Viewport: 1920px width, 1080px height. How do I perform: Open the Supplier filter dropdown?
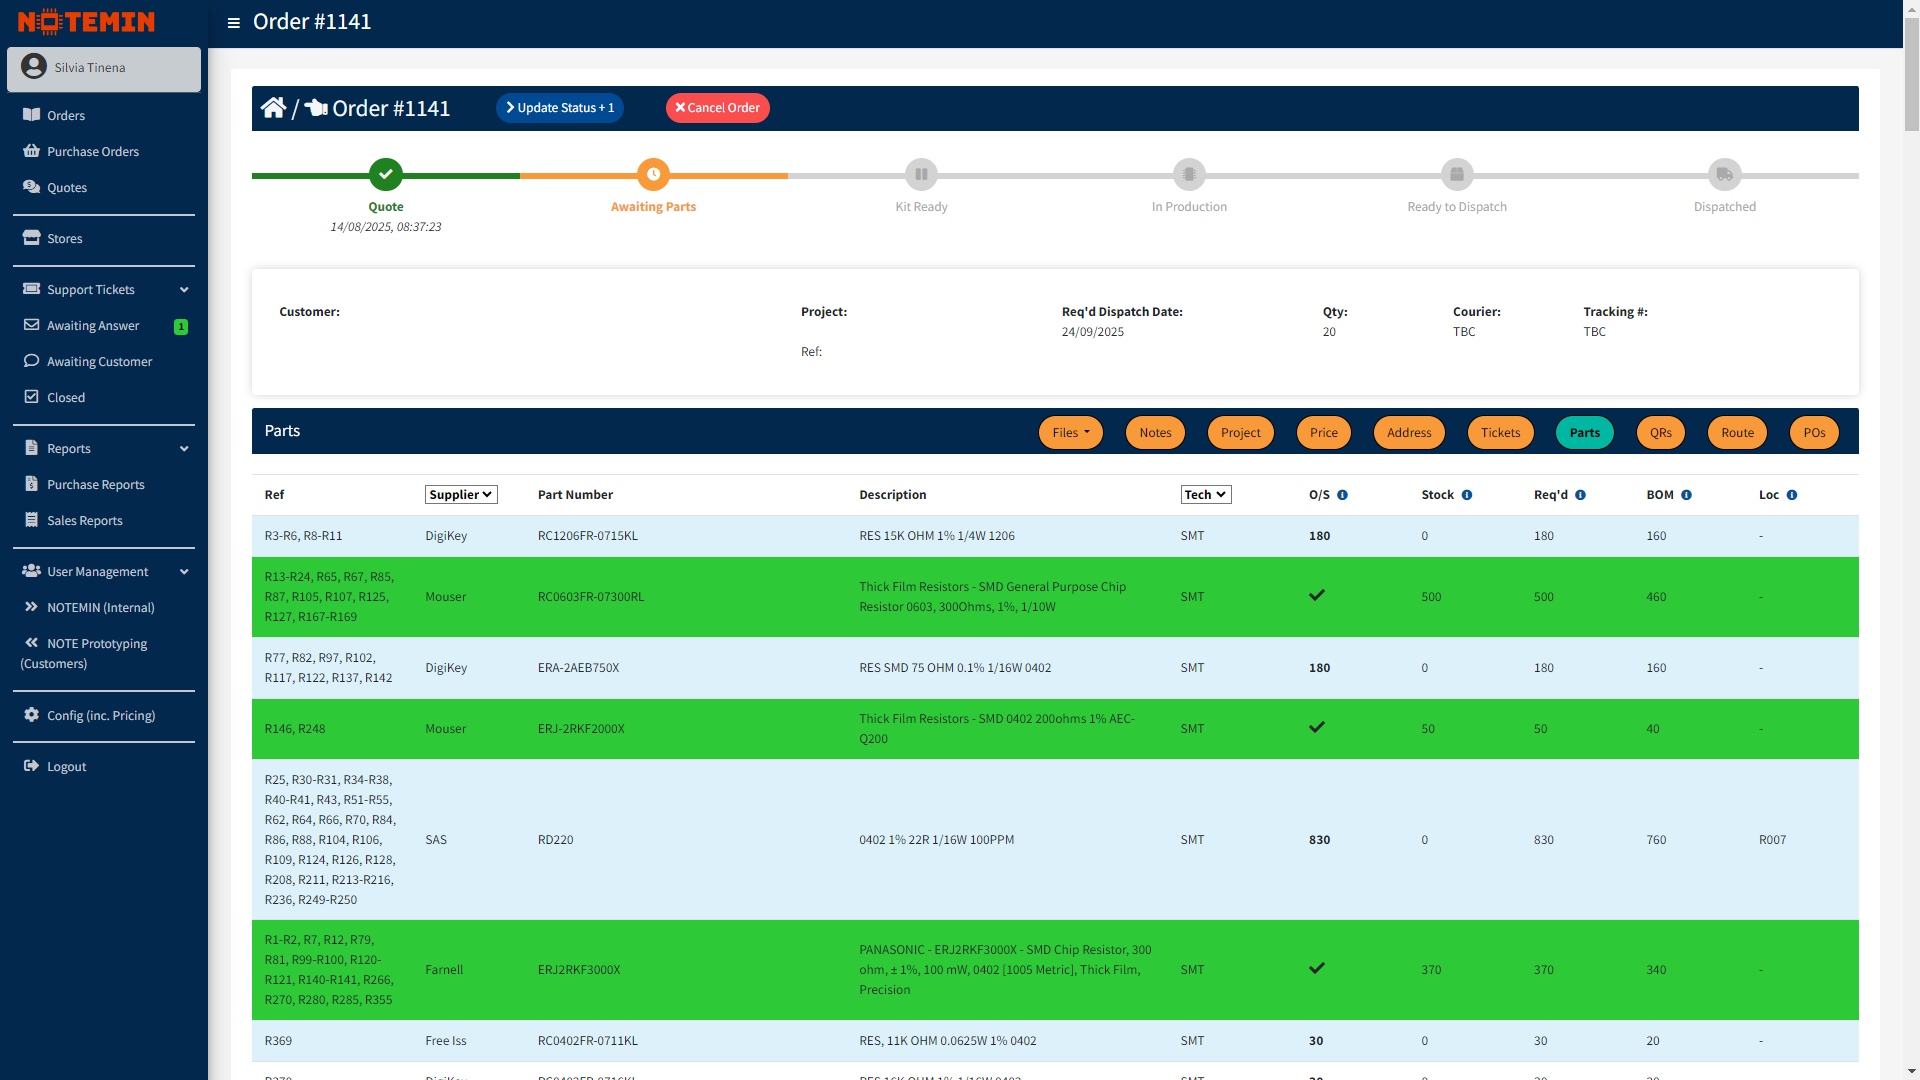[460, 494]
